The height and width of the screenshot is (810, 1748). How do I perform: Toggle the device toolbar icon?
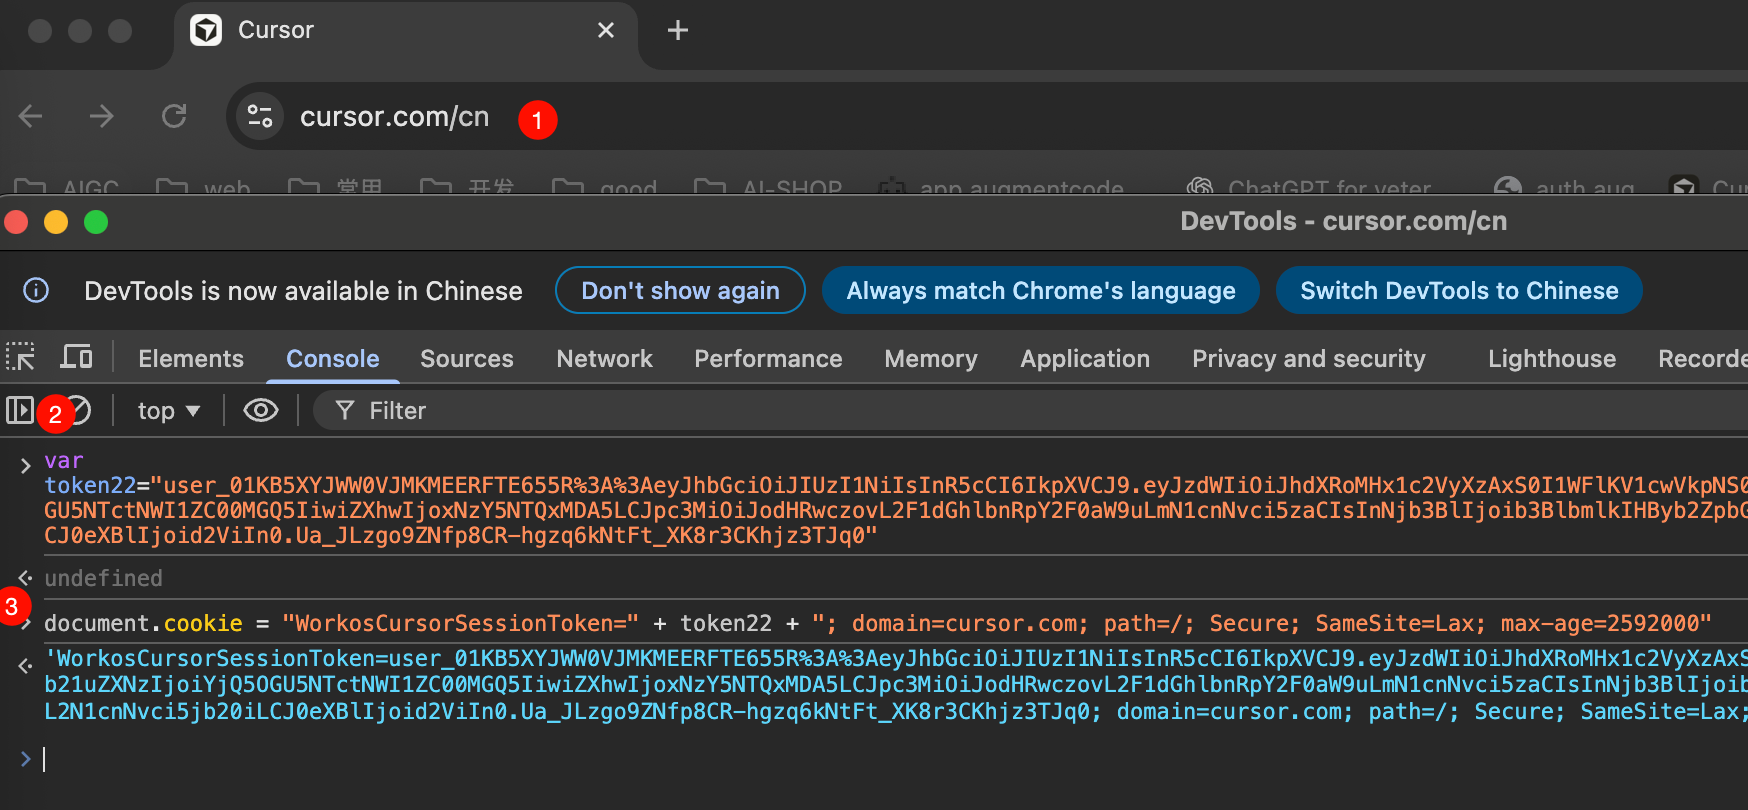tap(76, 357)
